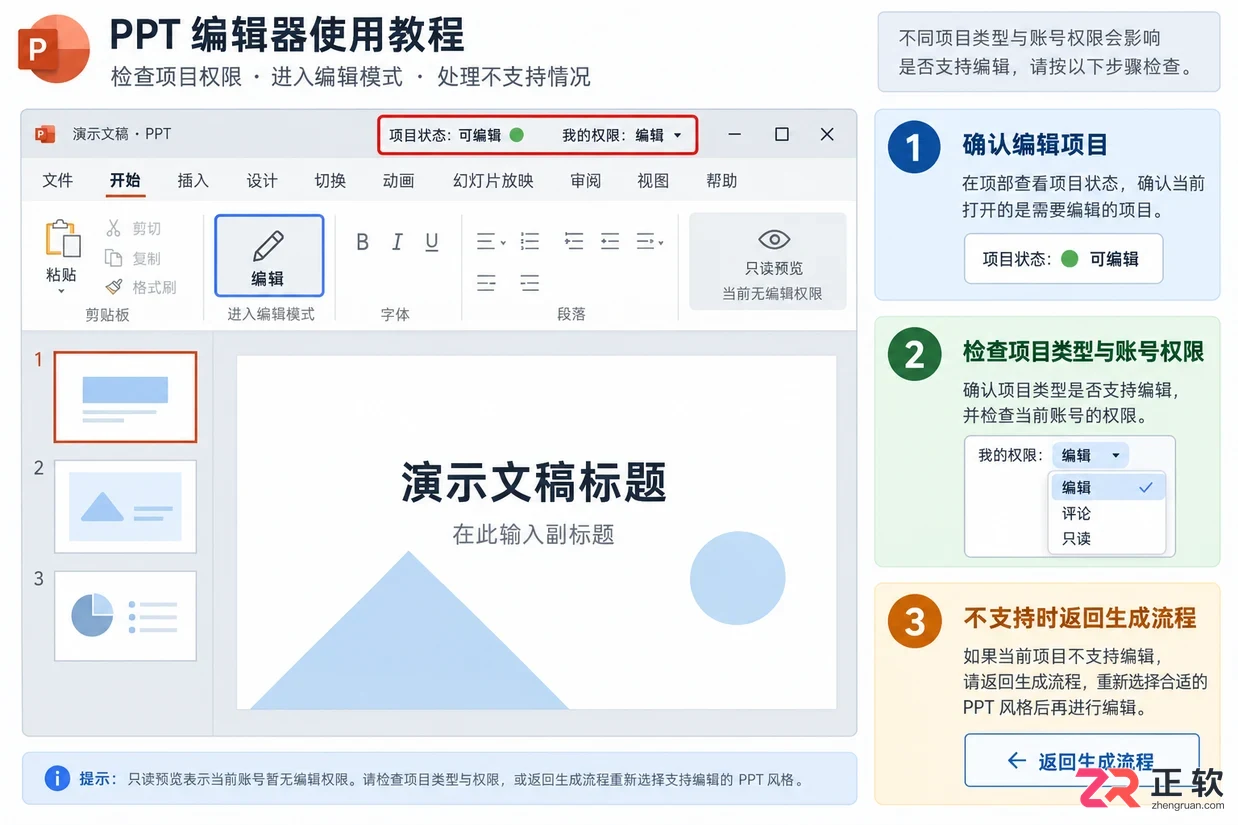This screenshot has height=825, width=1238.
Task: Click the 剪切 scissors icon
Action: [x=113, y=229]
